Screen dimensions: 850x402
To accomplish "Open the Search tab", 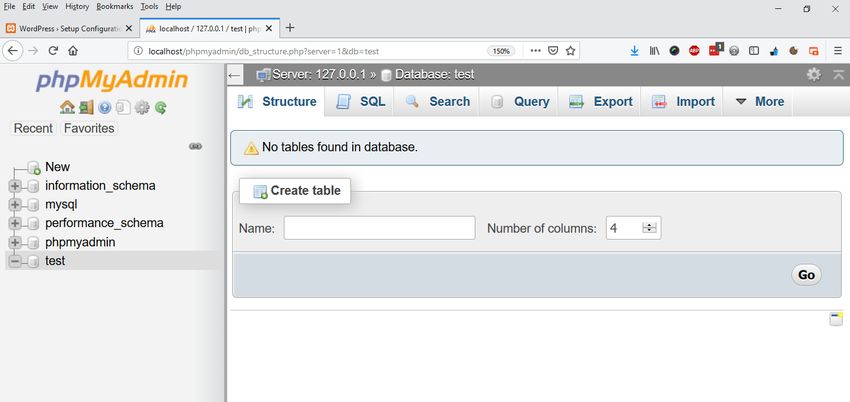I will coord(437,102).
